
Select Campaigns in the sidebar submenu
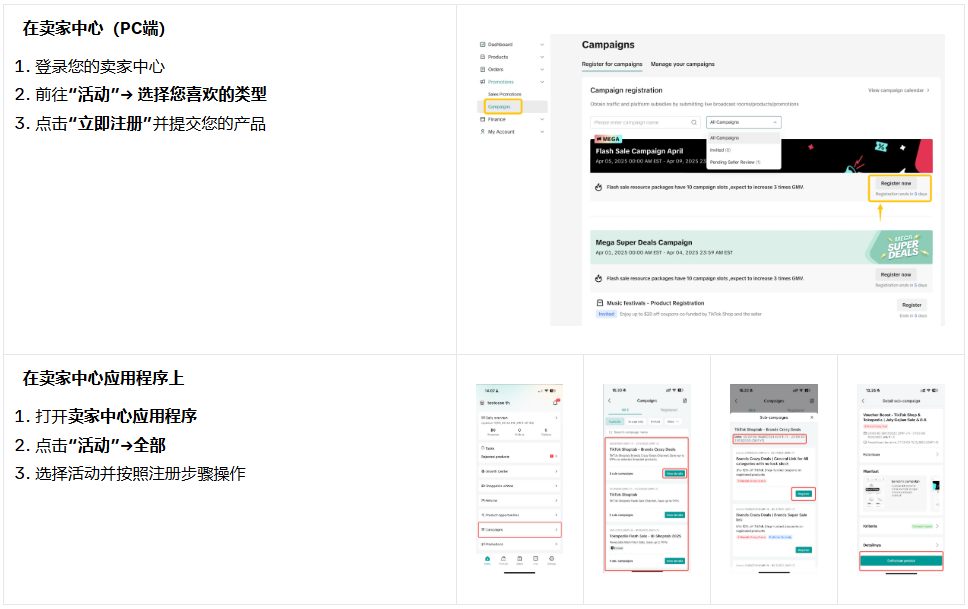[x=499, y=107]
